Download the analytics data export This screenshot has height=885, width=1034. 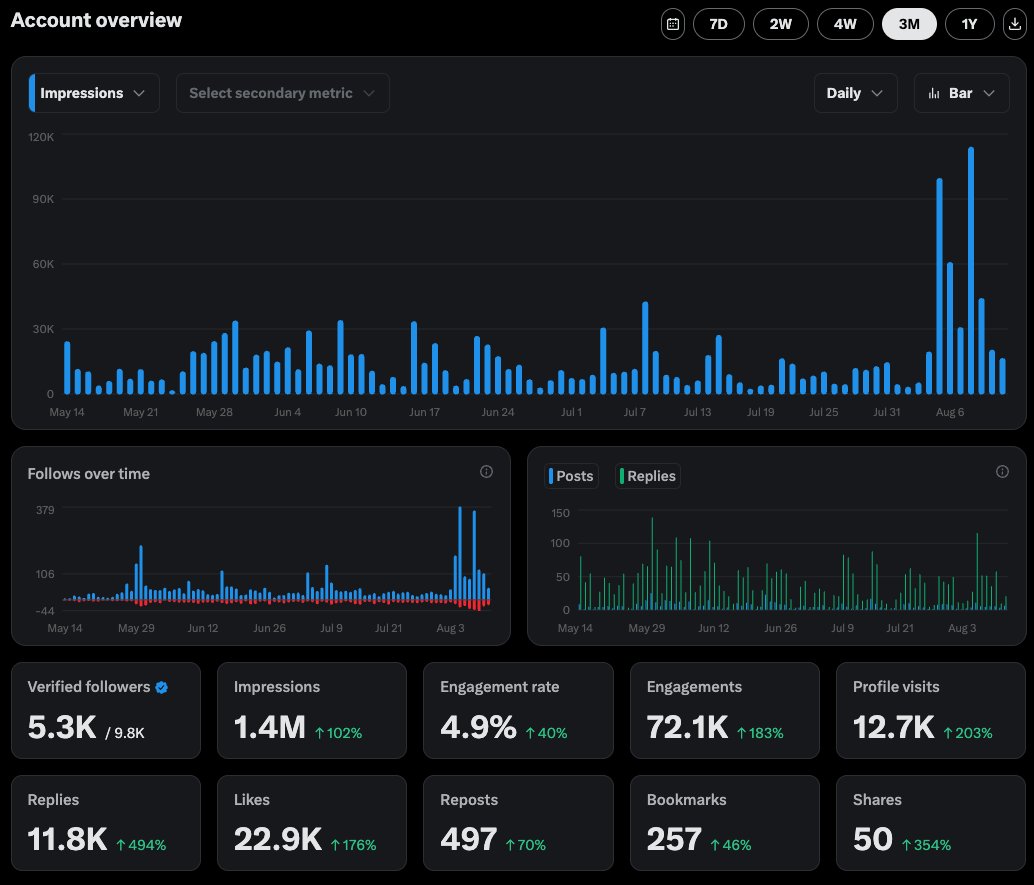pos(1014,24)
